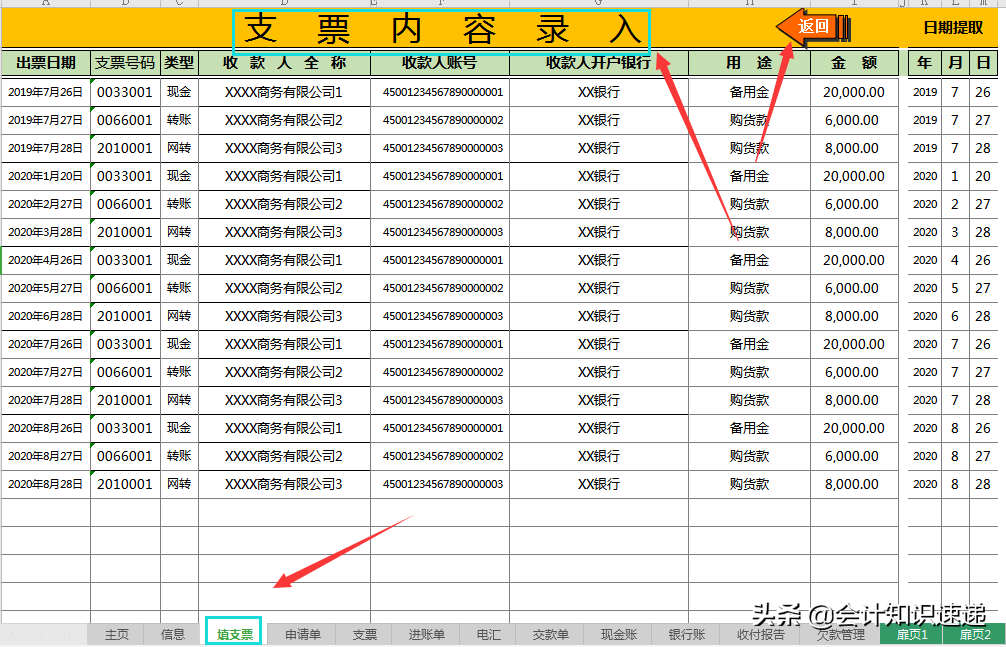Click the red 返回 (Return) button
This screenshot has width=1006, height=647.
814,25
